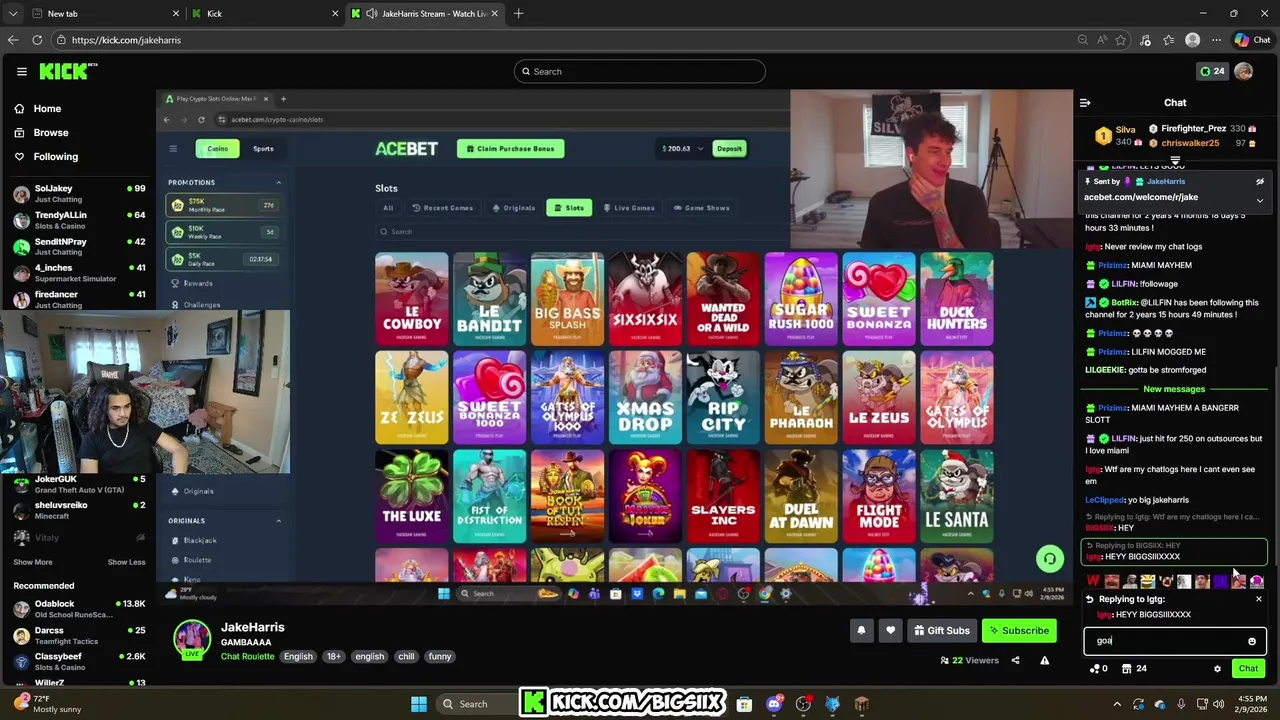Viewport: 1280px width, 720px height.
Task: Open Discord from the taskbar
Action: coord(774,704)
